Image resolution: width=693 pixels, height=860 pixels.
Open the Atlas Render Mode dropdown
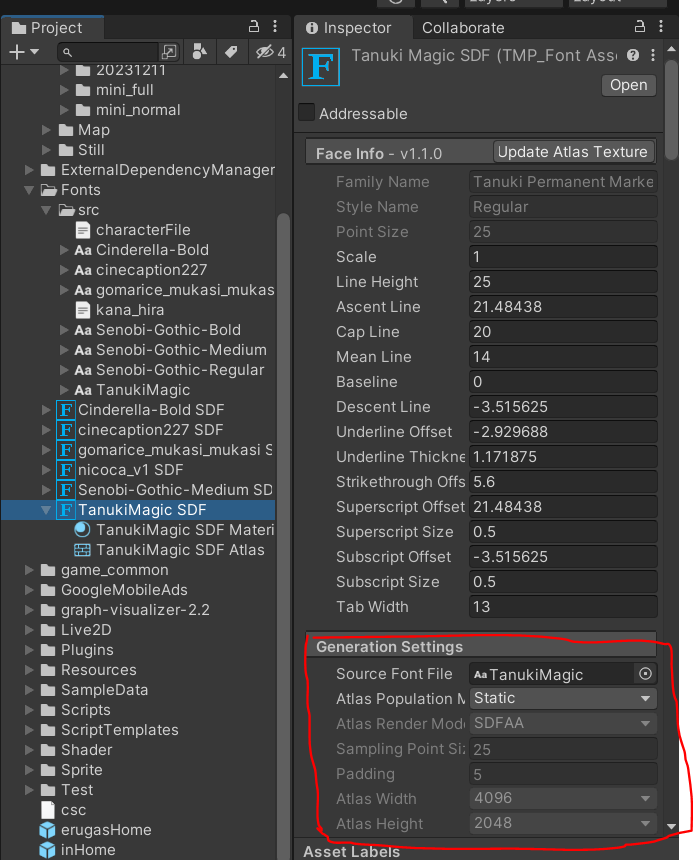coord(563,723)
